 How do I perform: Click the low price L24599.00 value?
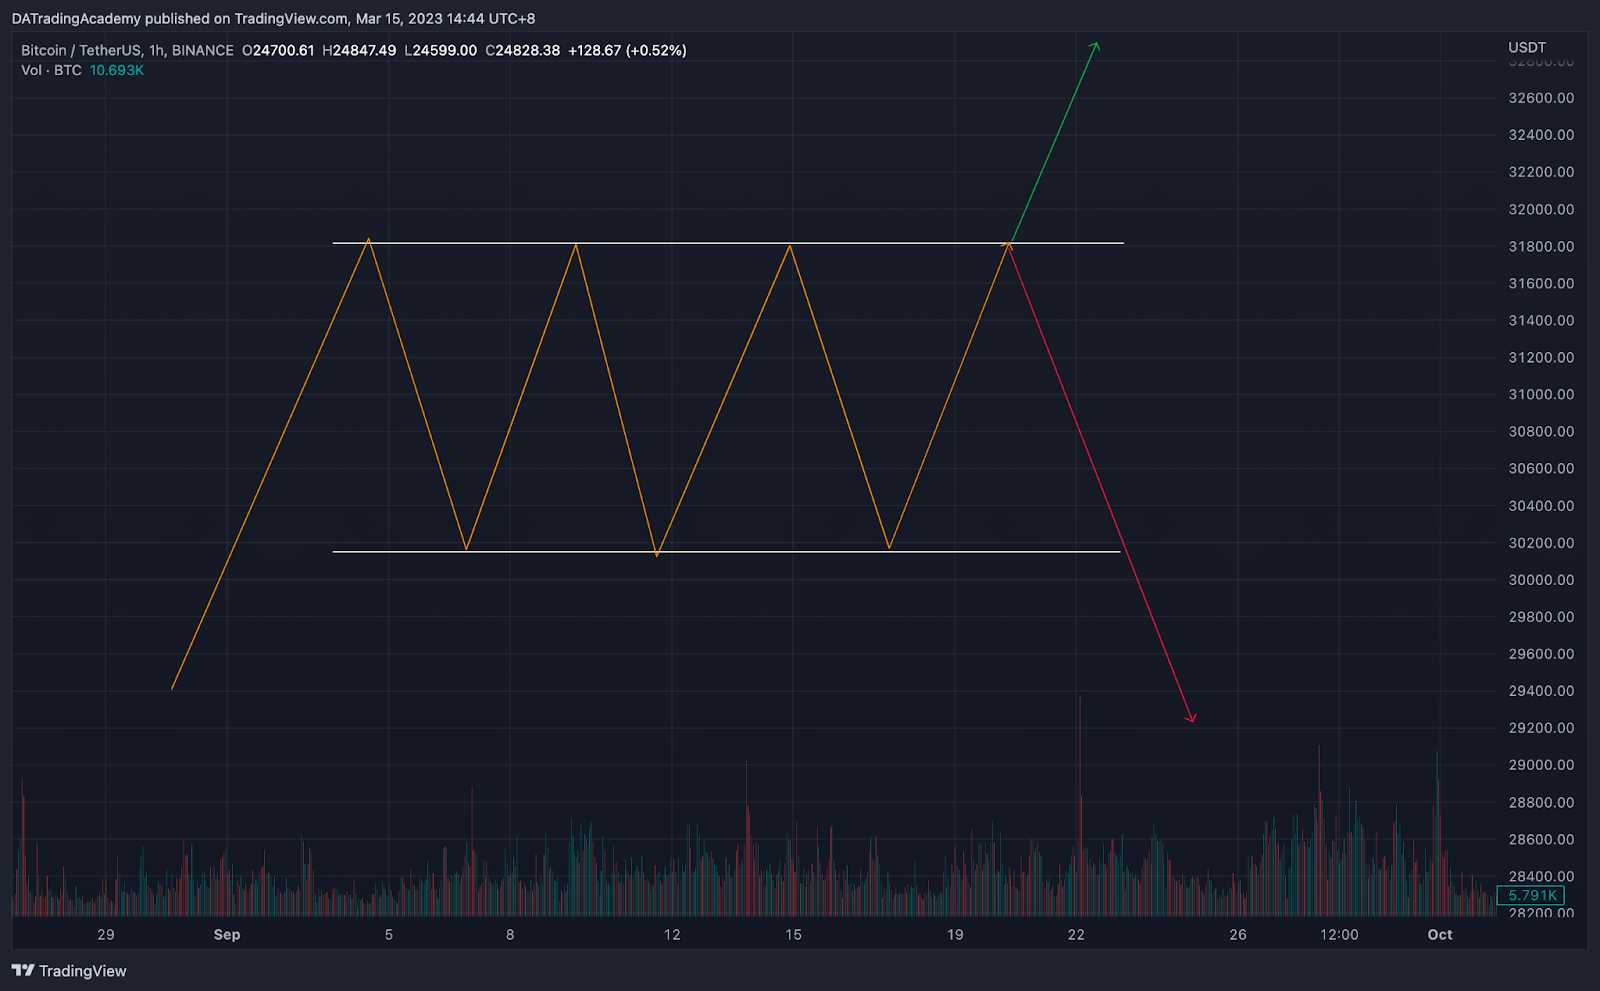tap(441, 50)
